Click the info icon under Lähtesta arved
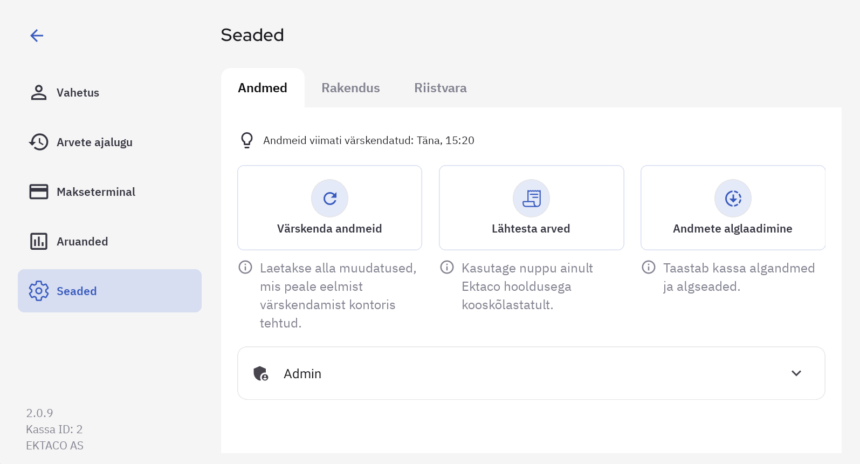The image size is (860, 464). click(x=446, y=268)
